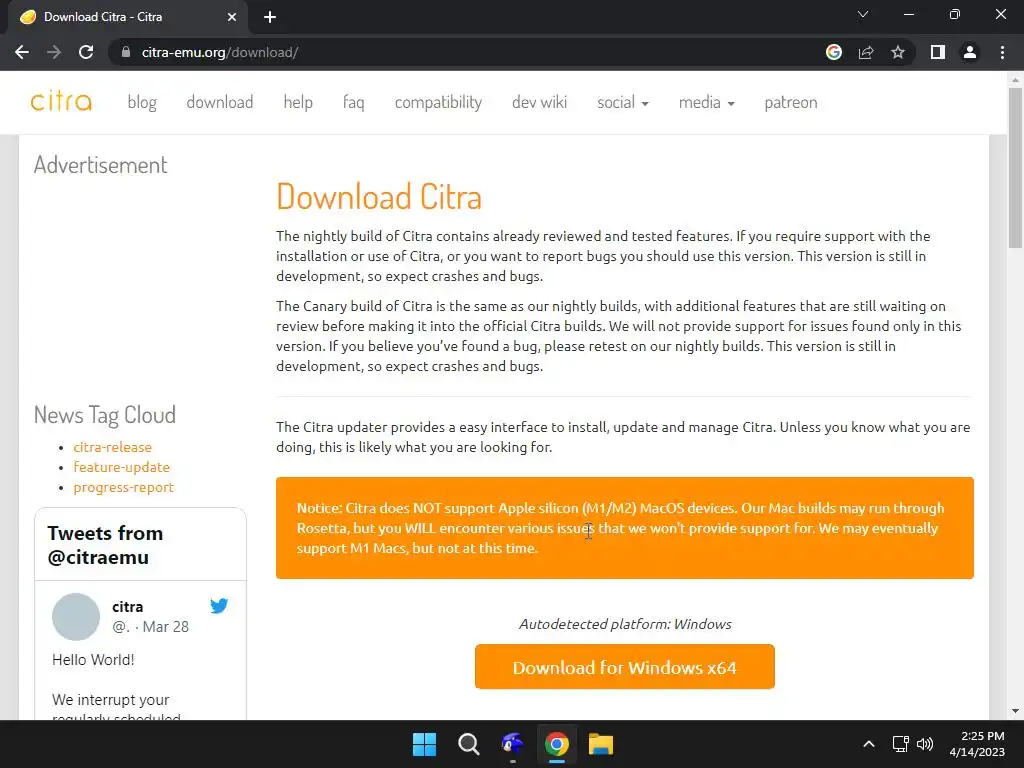
Task: Open the Google icon in address bar
Action: coord(834,52)
